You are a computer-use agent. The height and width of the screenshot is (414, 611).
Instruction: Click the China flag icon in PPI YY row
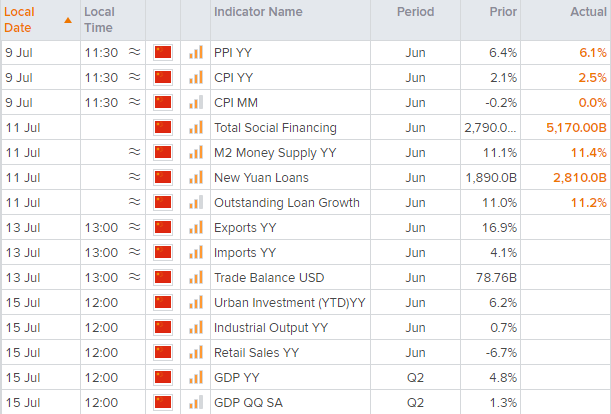pyautogui.click(x=163, y=53)
